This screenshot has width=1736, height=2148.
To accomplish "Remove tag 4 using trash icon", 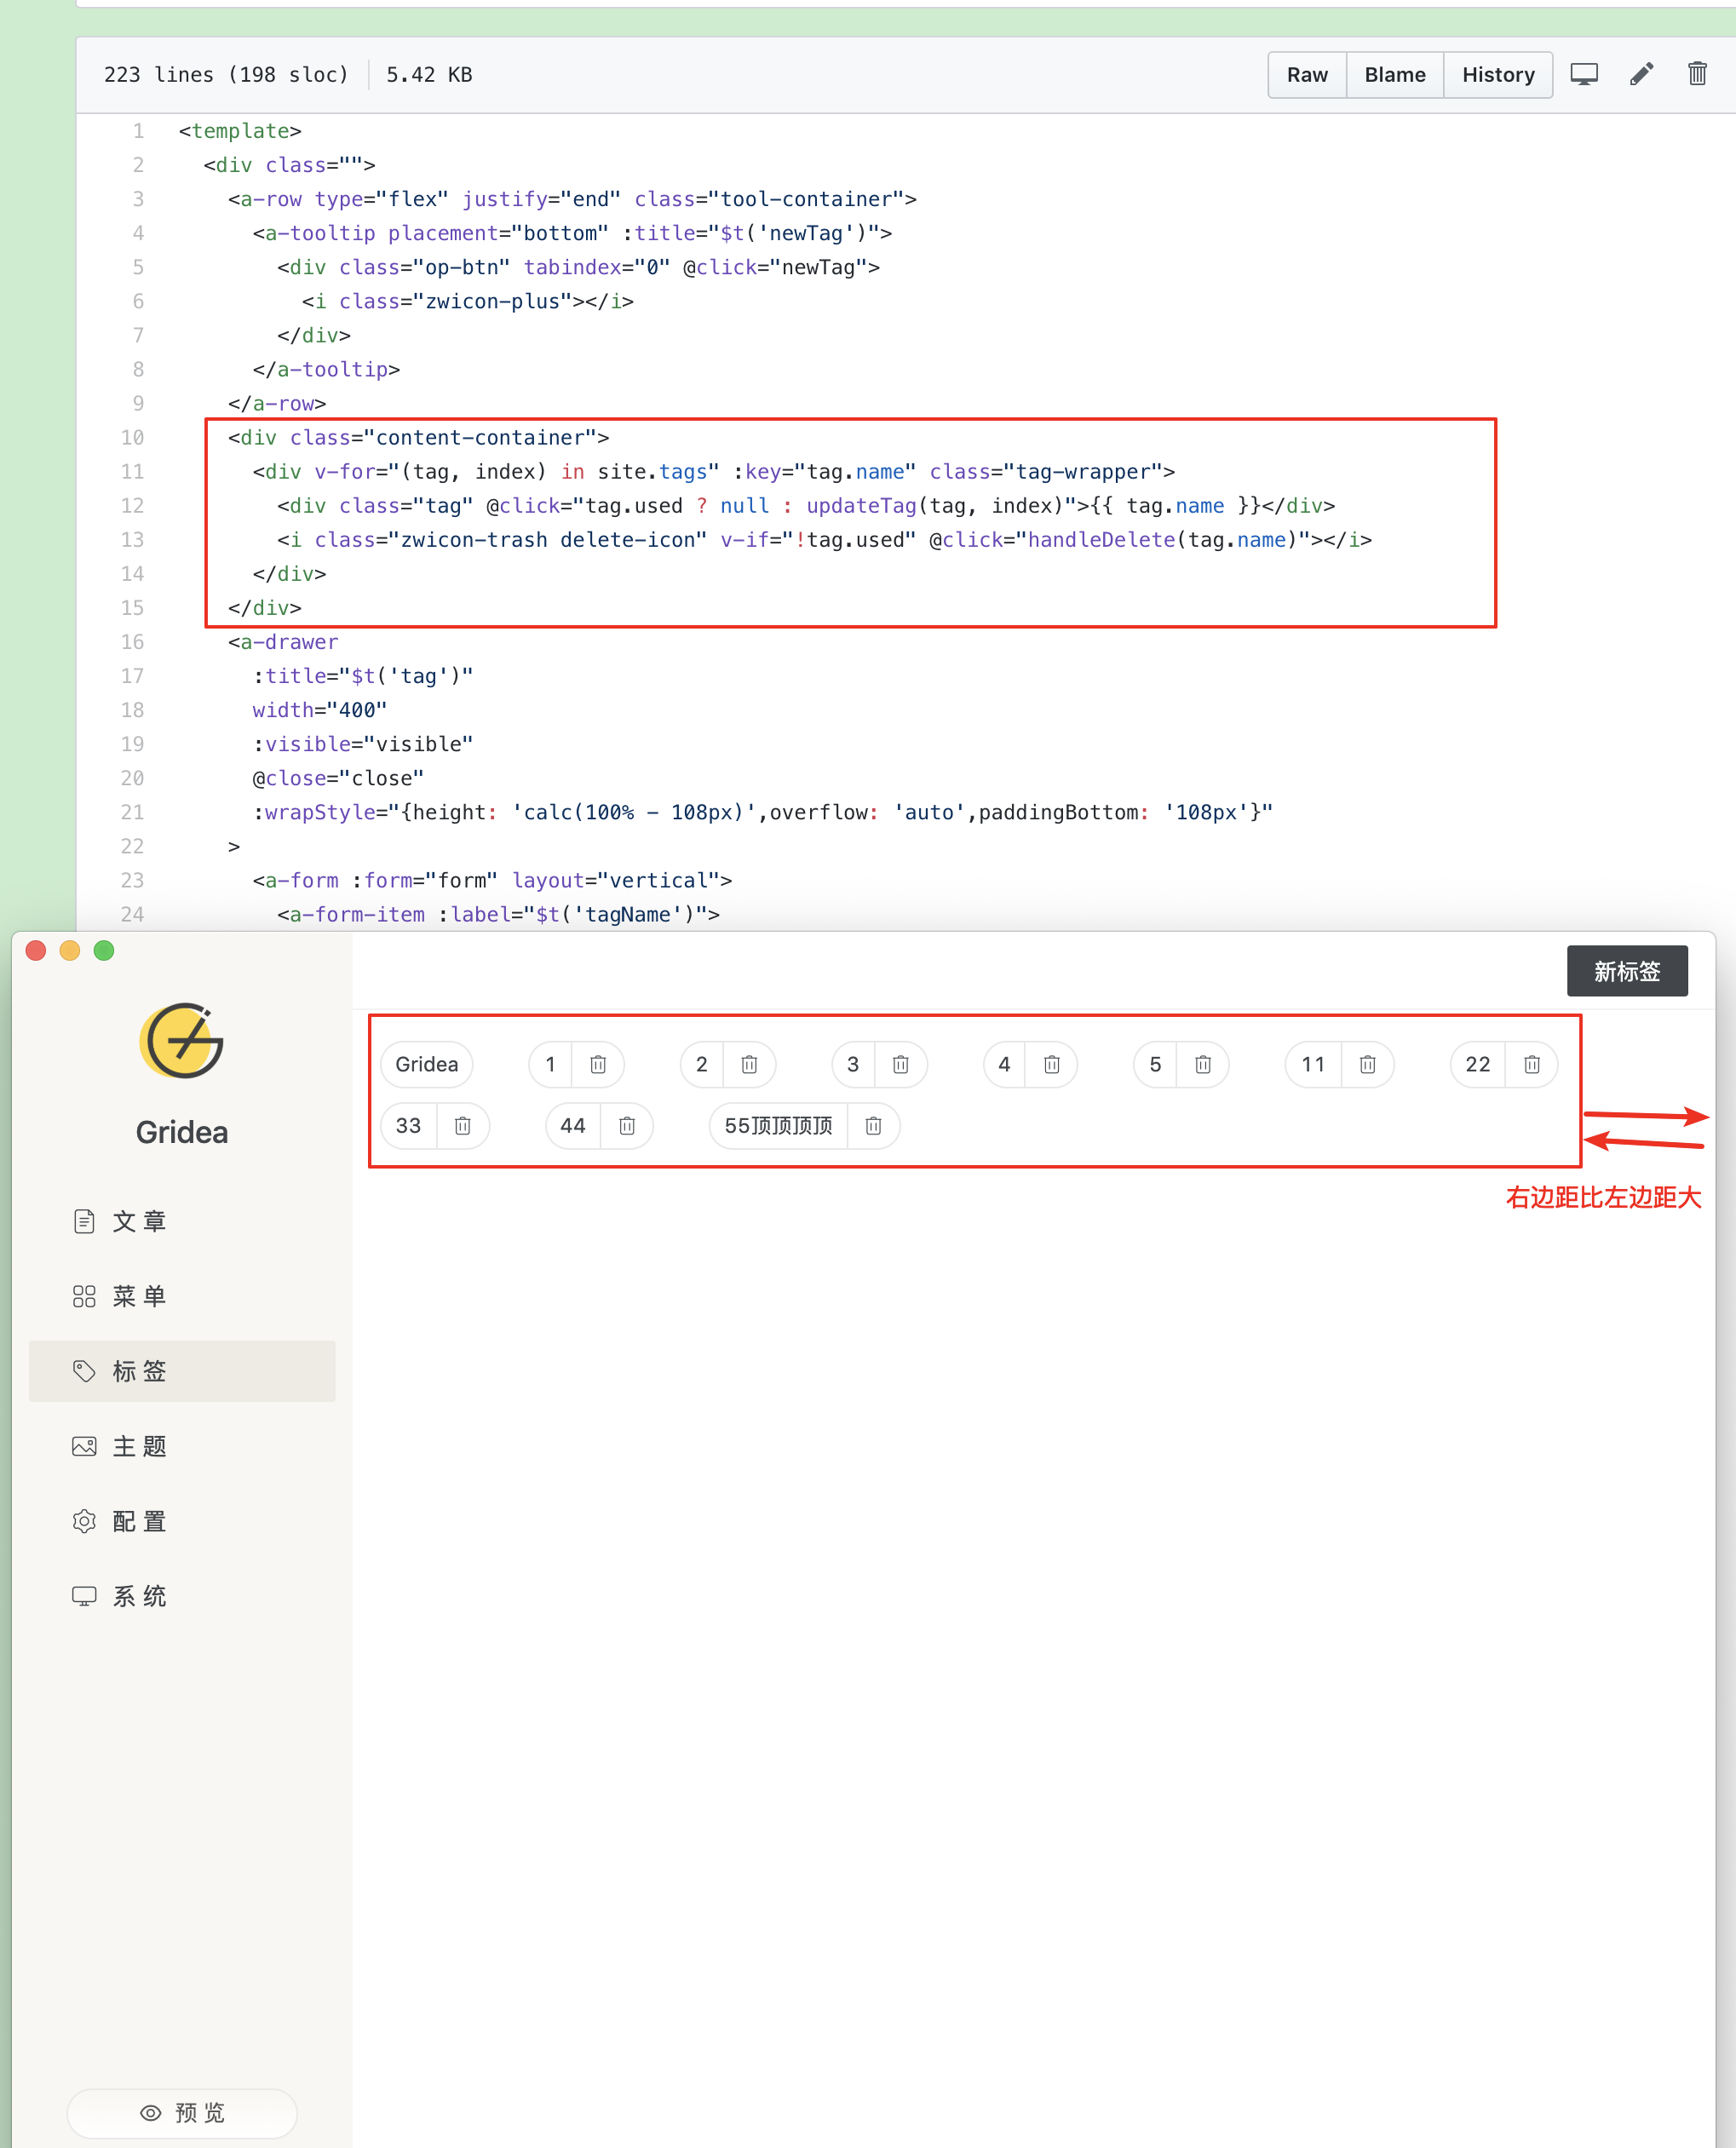I will pyautogui.click(x=1051, y=1064).
